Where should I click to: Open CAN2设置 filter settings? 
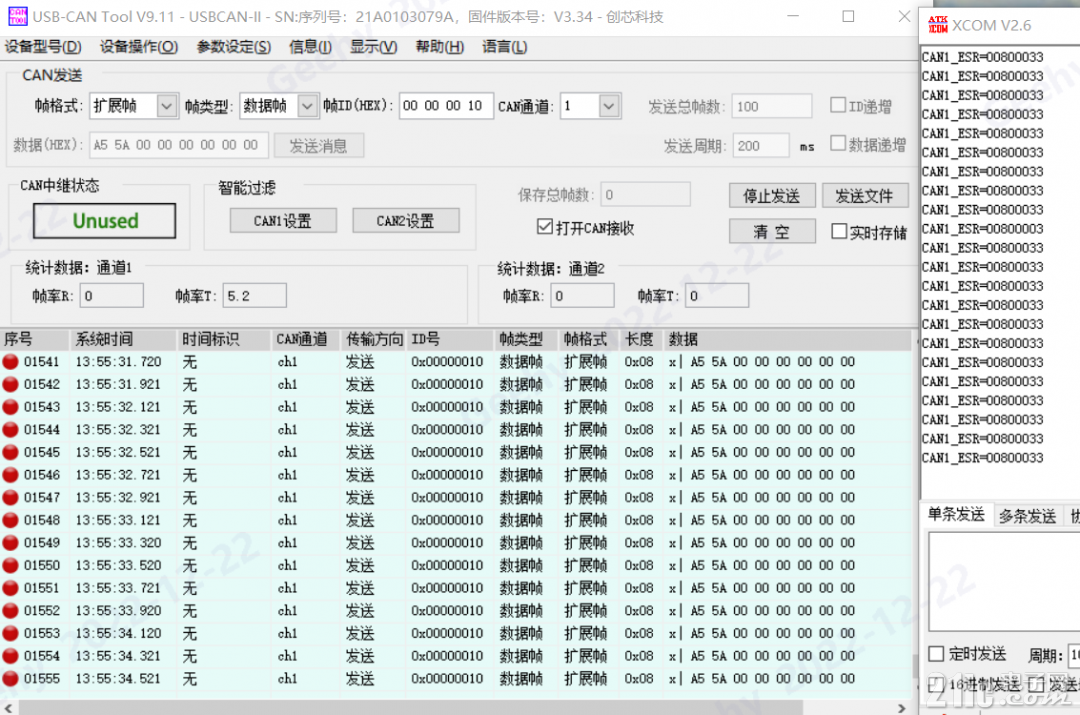(406, 221)
